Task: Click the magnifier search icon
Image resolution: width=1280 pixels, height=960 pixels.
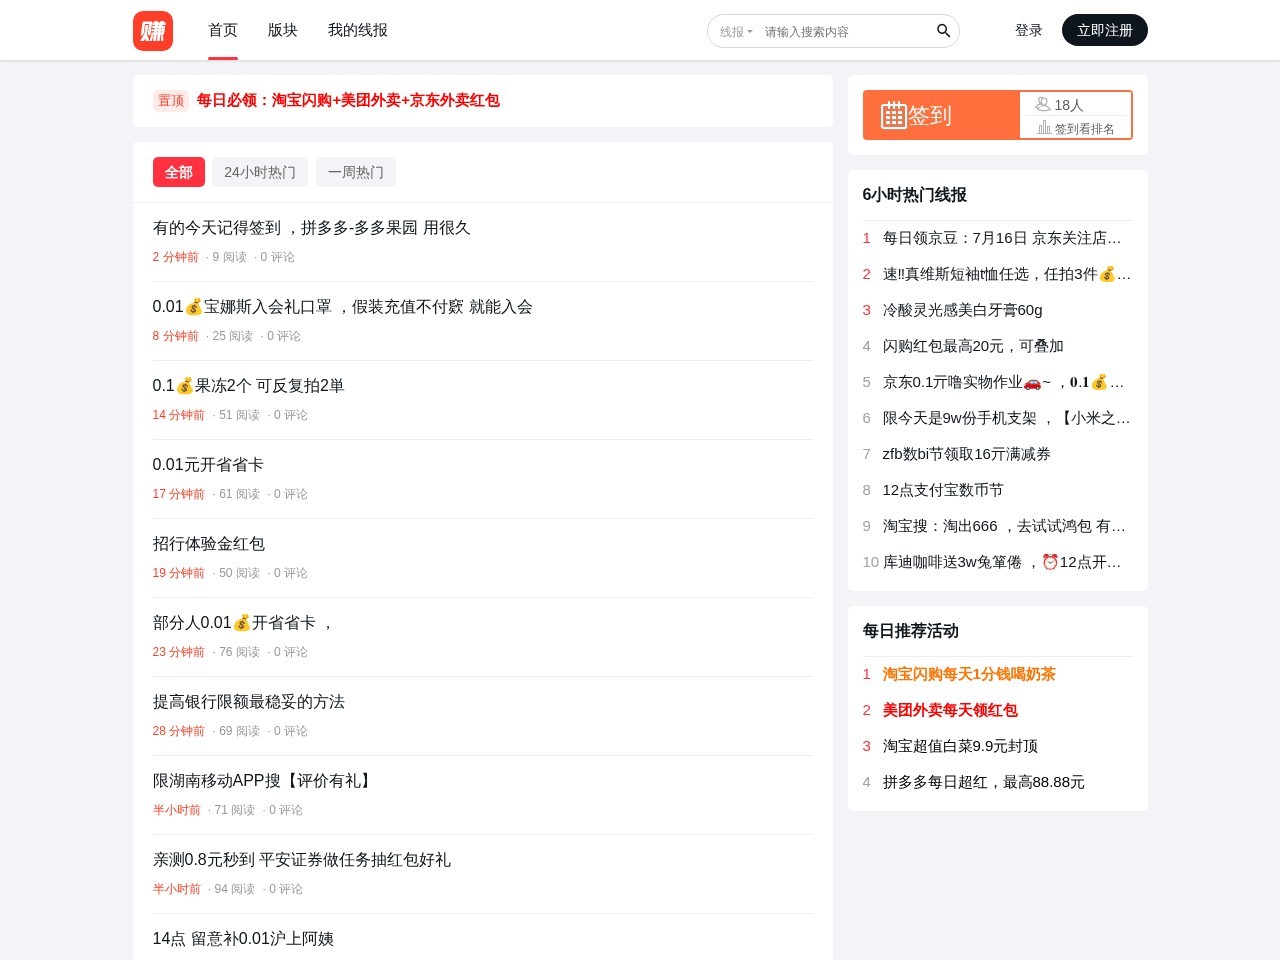Action: pos(943,31)
